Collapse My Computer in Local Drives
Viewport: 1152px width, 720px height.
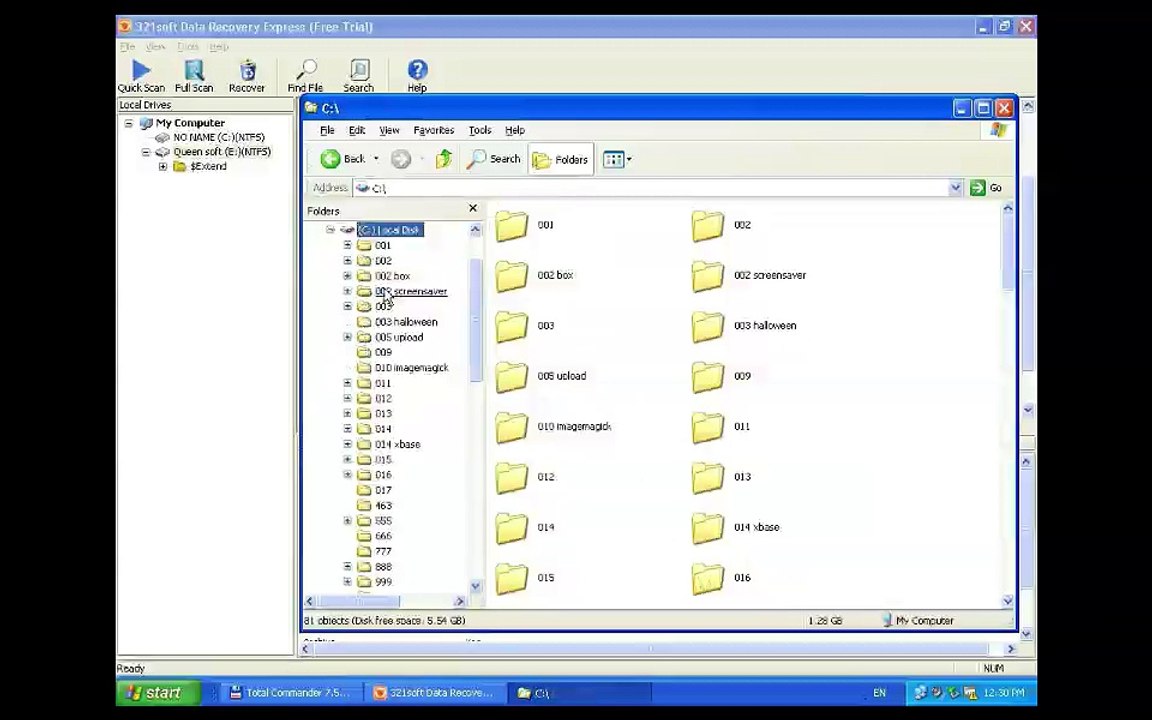[x=129, y=123]
